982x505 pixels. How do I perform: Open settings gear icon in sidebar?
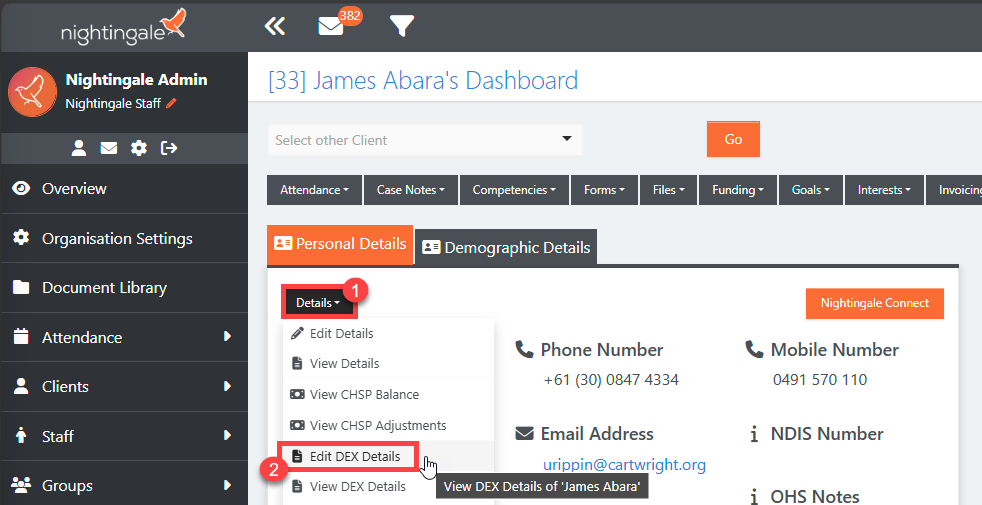(x=138, y=148)
